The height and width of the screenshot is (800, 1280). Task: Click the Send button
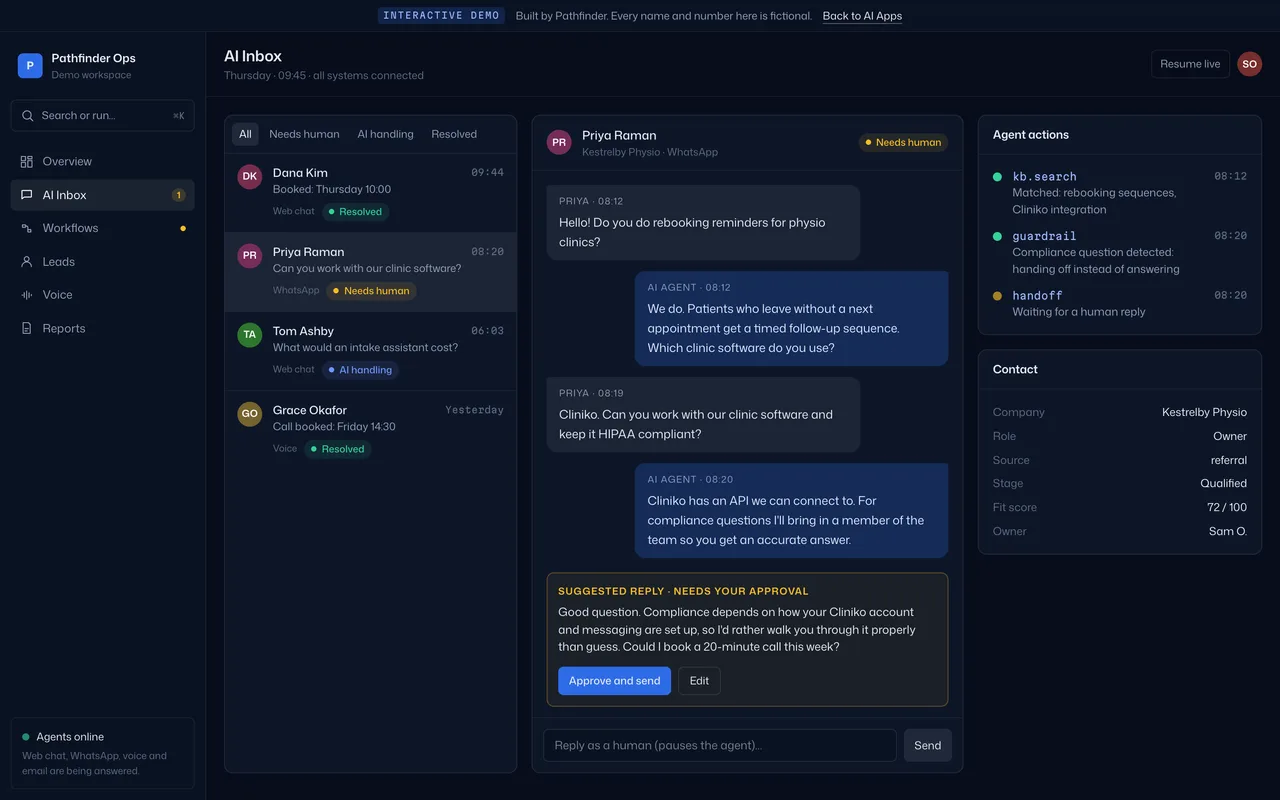[928, 745]
